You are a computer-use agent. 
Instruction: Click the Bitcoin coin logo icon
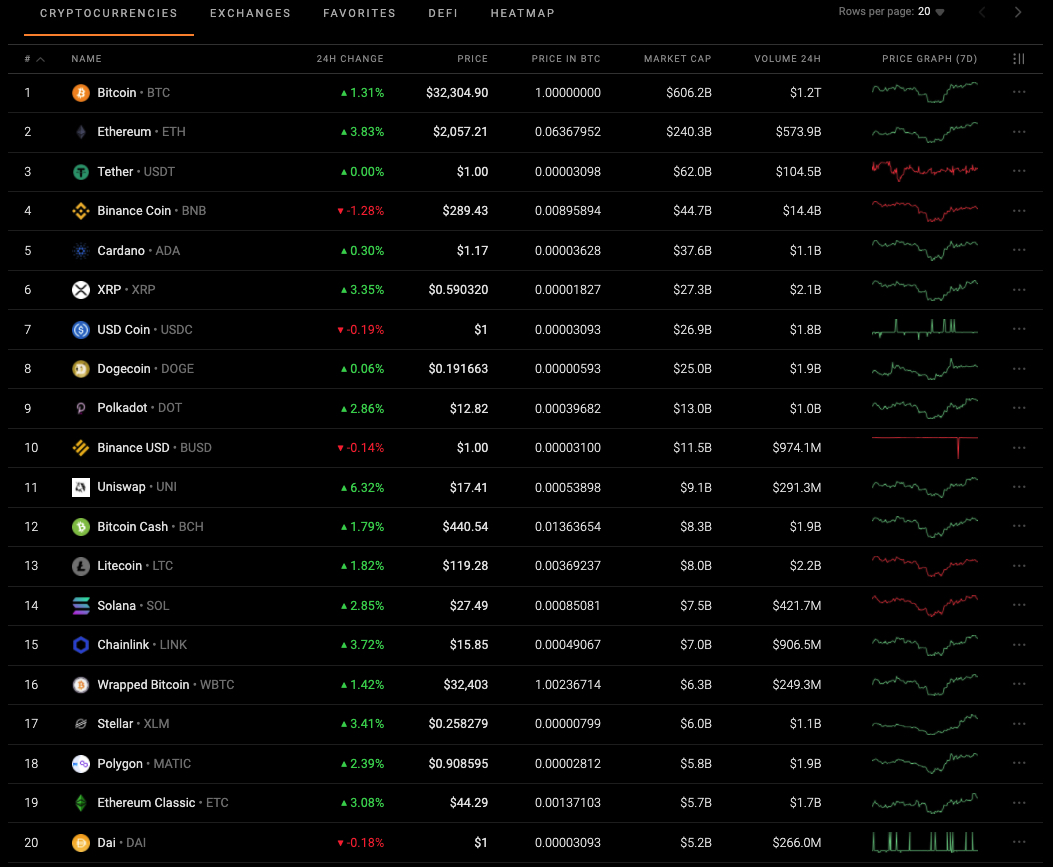click(81, 93)
